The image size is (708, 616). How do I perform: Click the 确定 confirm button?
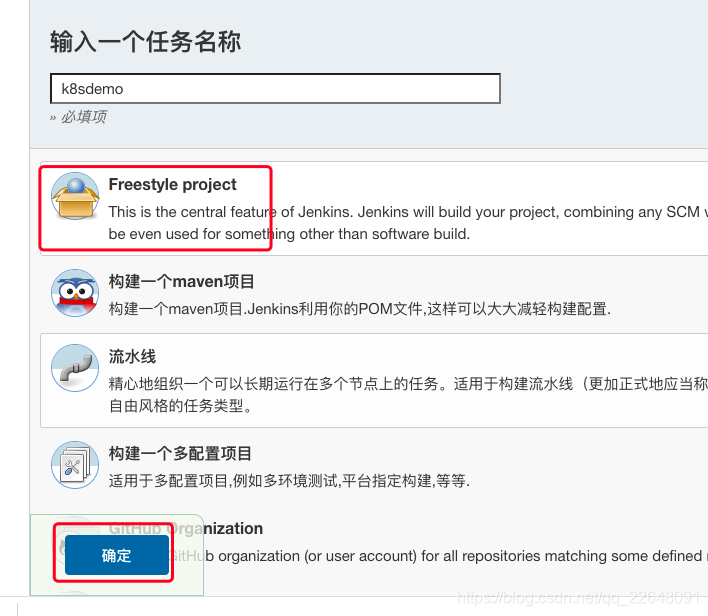tap(116, 555)
